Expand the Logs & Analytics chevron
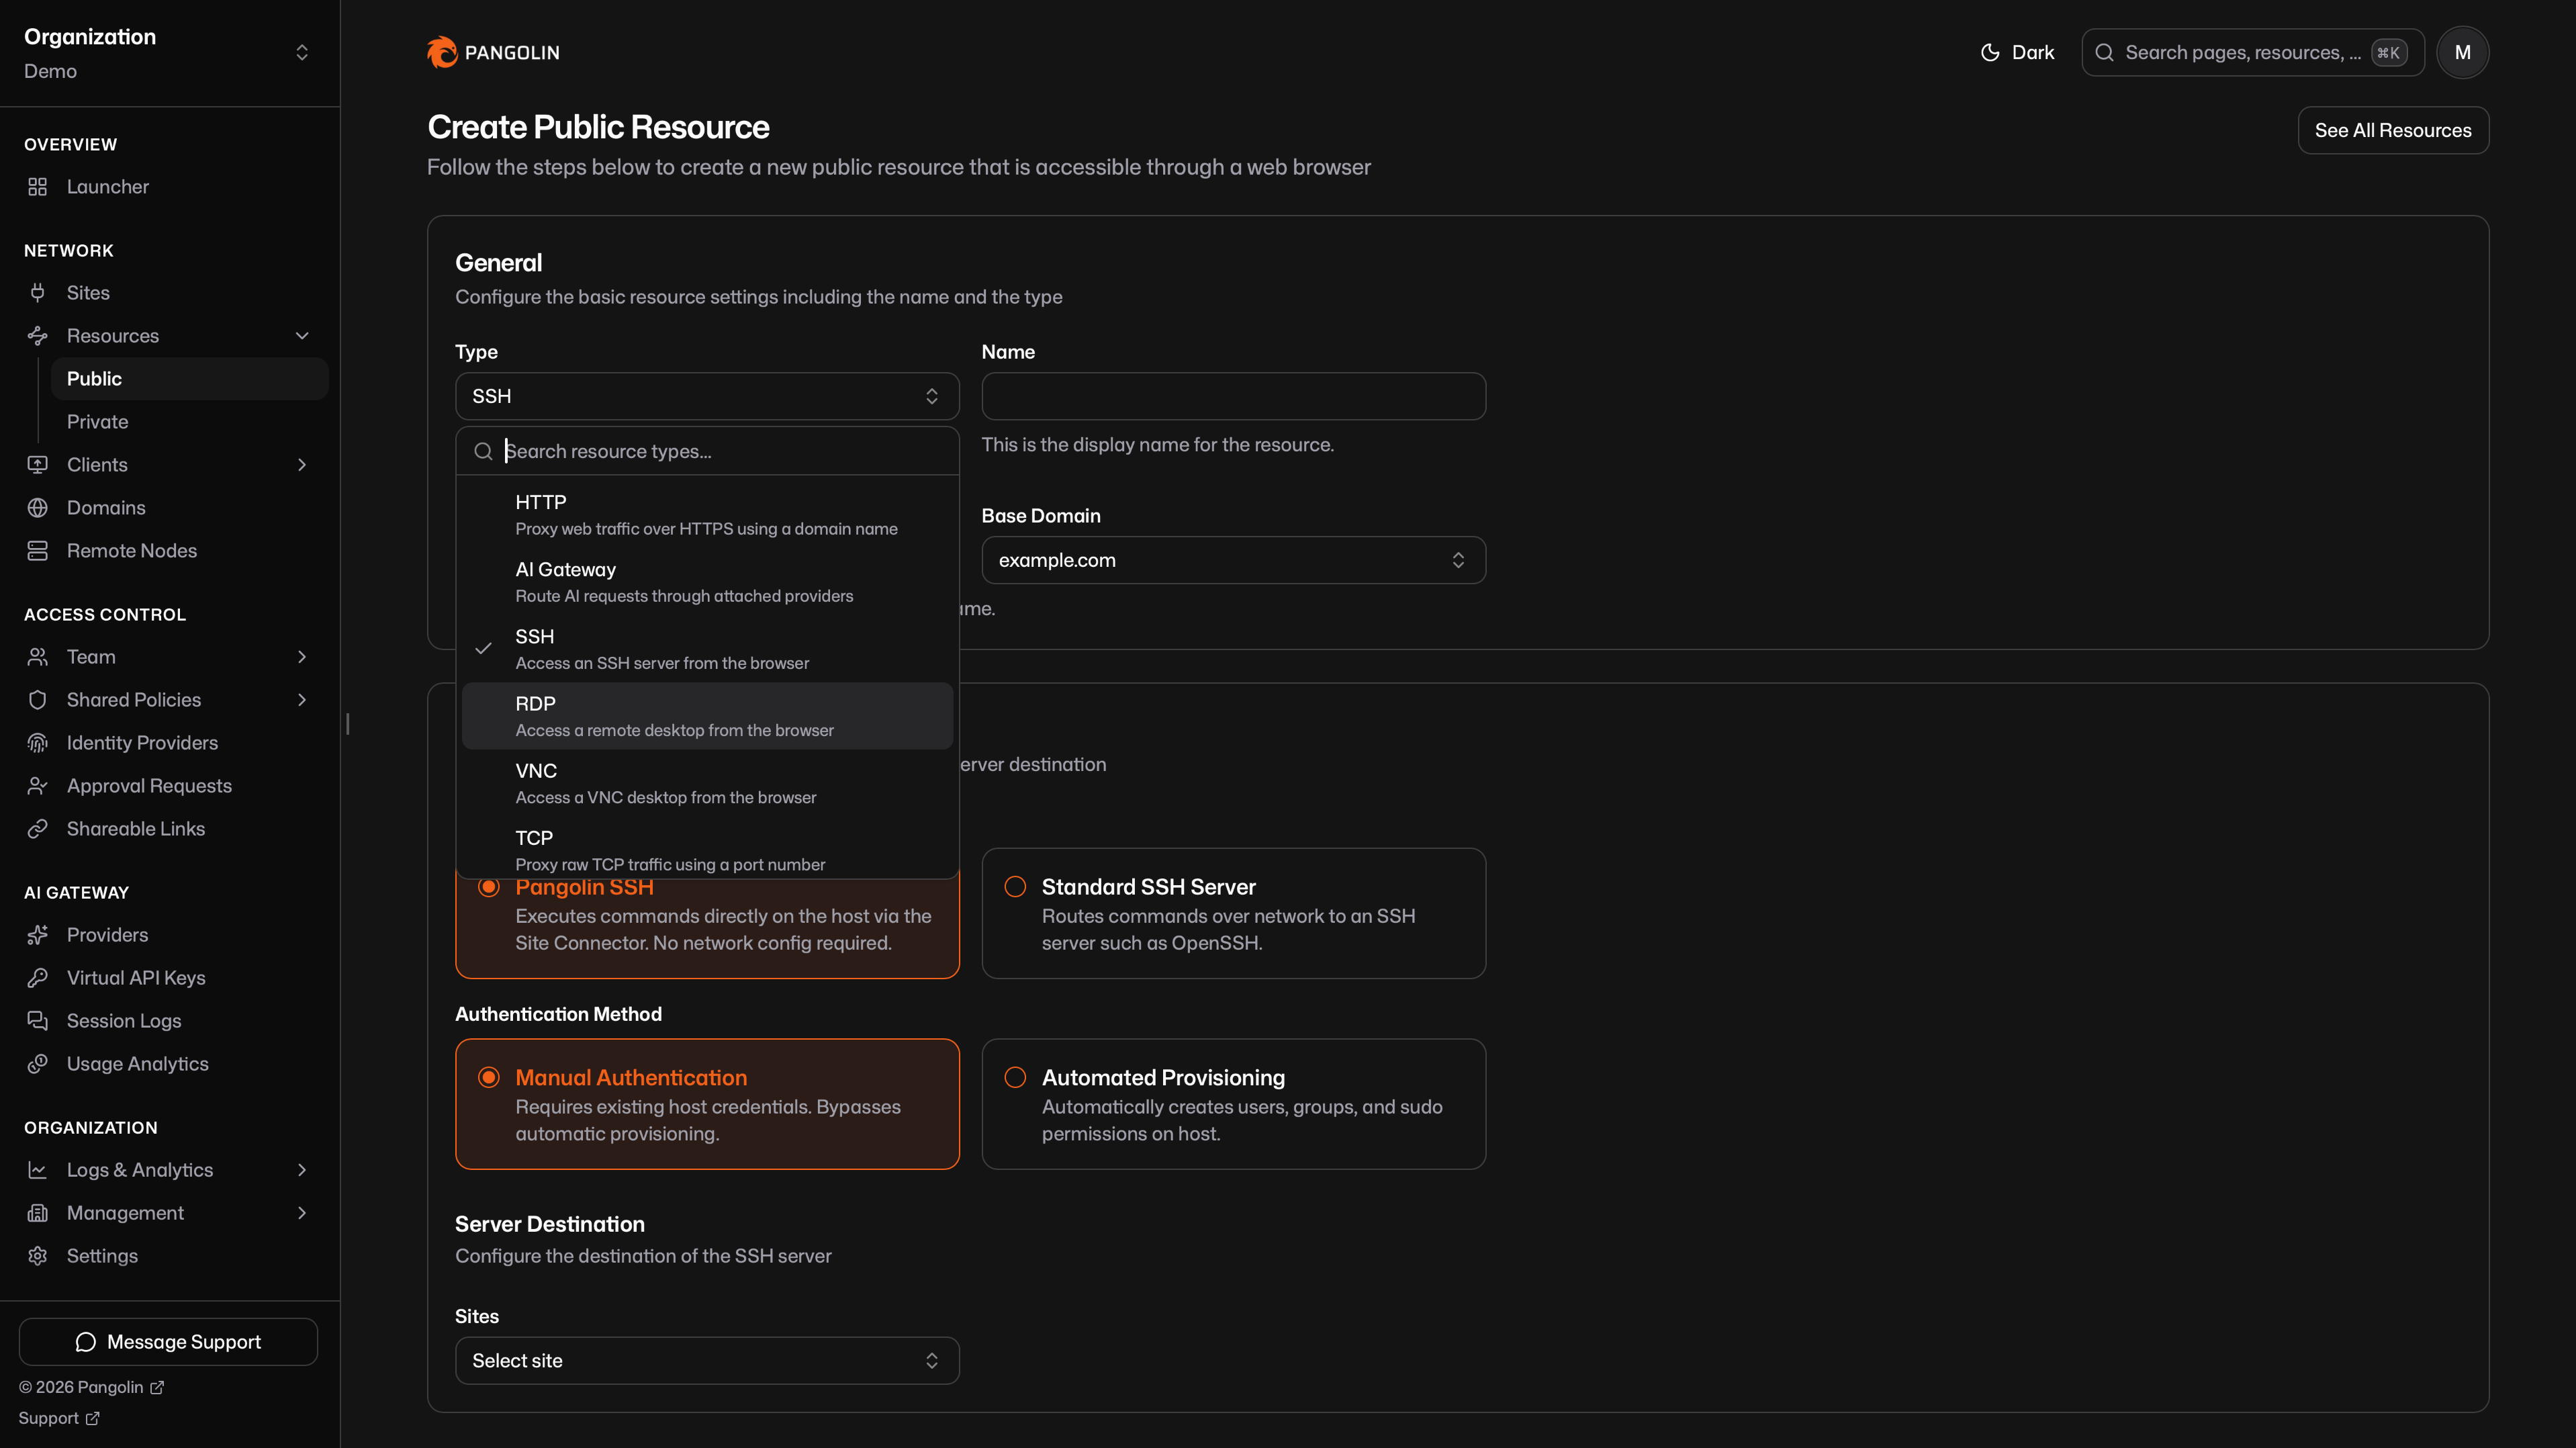2576x1448 pixels. [302, 1170]
